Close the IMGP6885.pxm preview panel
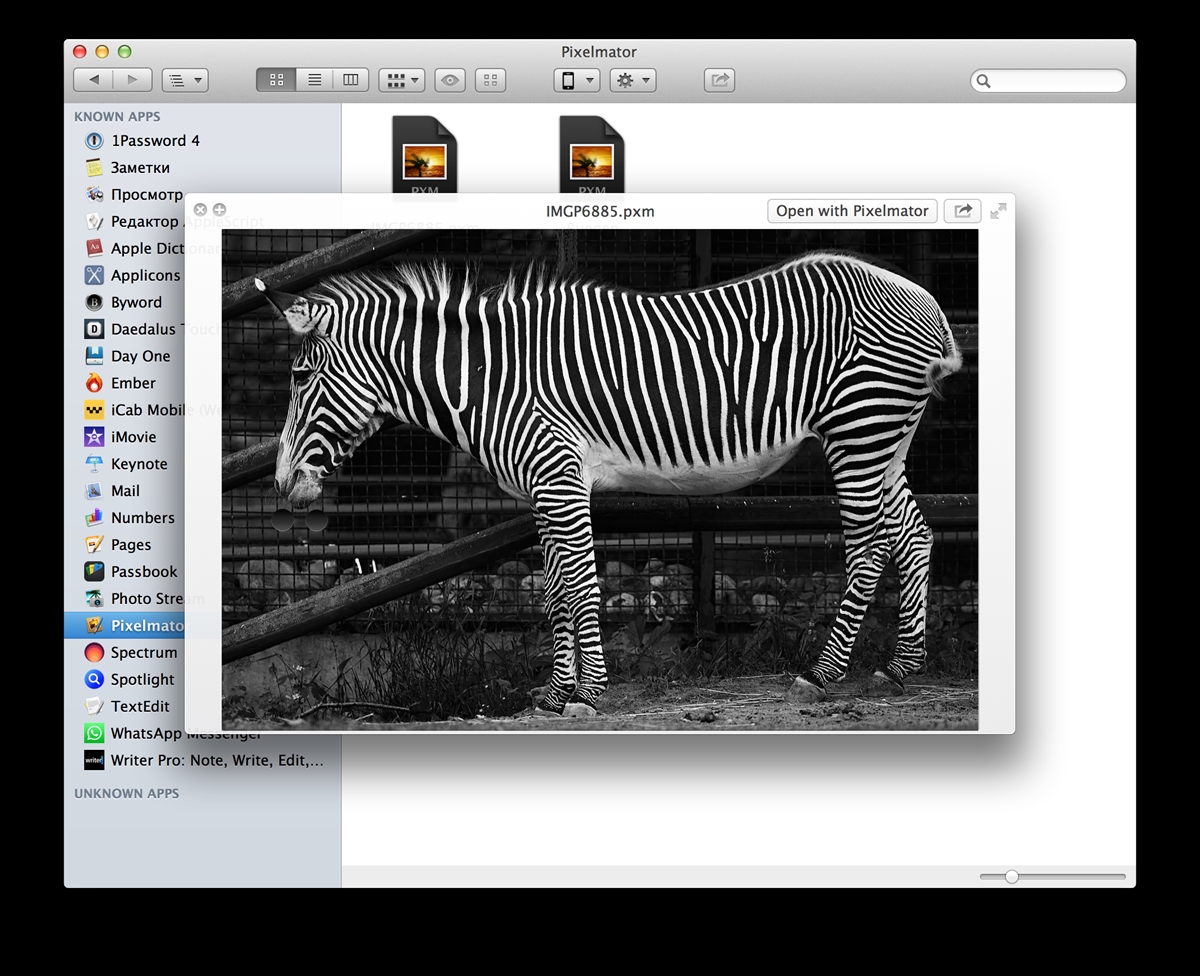This screenshot has height=976, width=1200. point(200,210)
